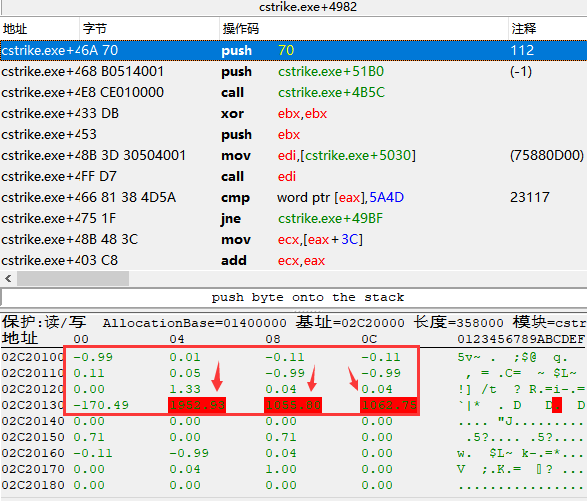Click the -170.49 value in hex view
This screenshot has height=501, width=587.
click(x=101, y=405)
